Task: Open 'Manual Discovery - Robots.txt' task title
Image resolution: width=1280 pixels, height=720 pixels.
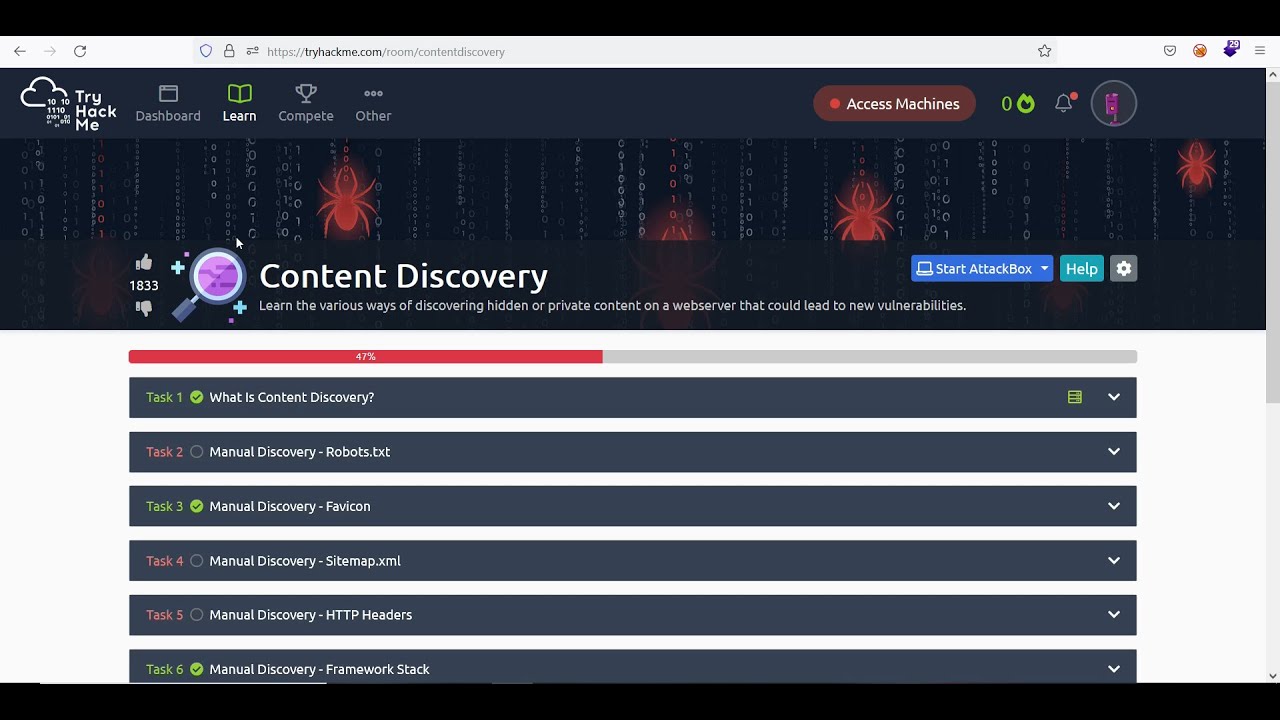Action: pyautogui.click(x=300, y=452)
